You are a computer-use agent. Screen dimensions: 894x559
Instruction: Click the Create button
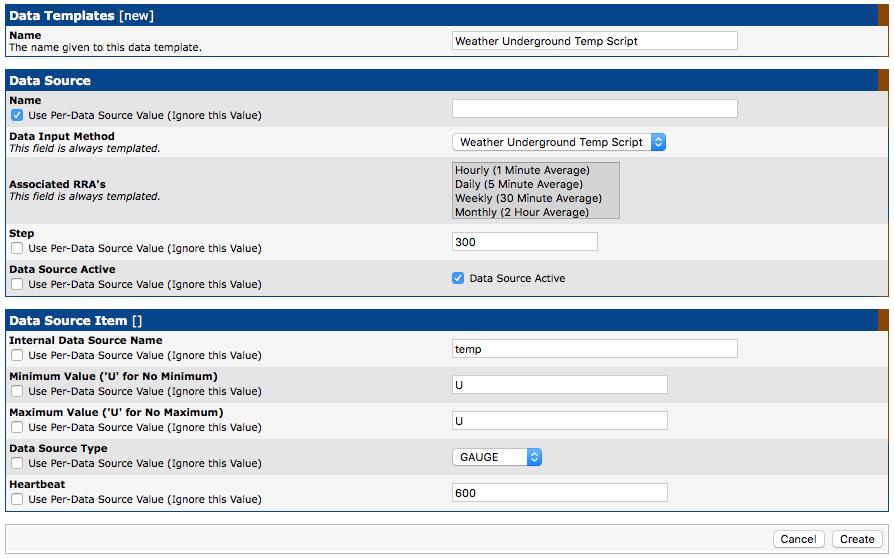tap(857, 539)
